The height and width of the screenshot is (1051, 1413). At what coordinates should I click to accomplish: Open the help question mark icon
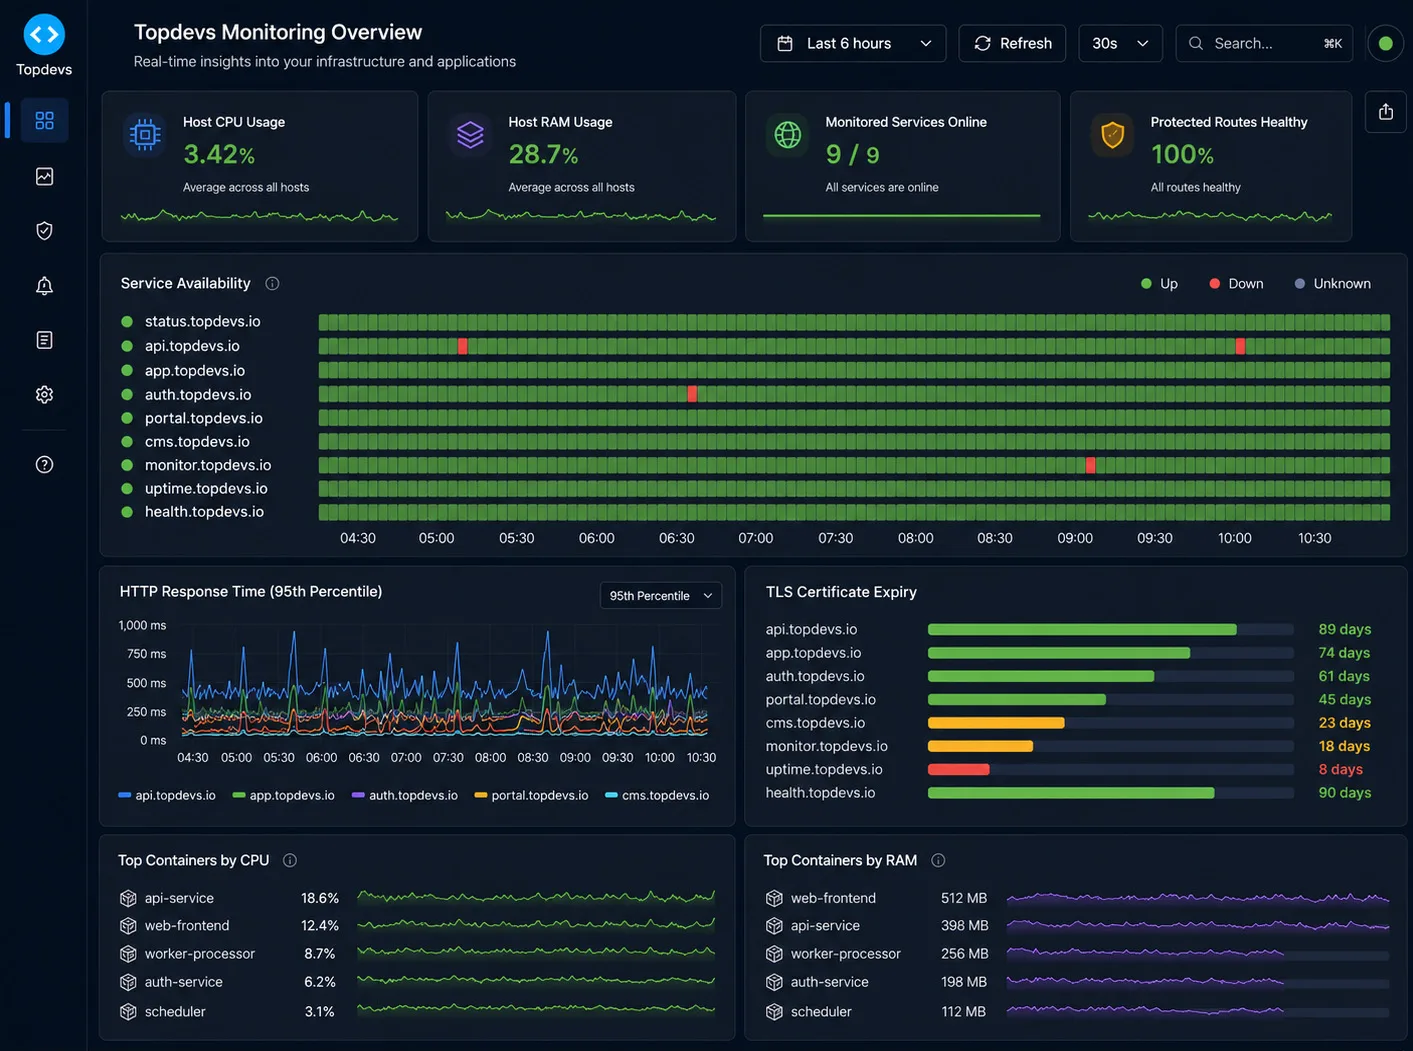44,464
